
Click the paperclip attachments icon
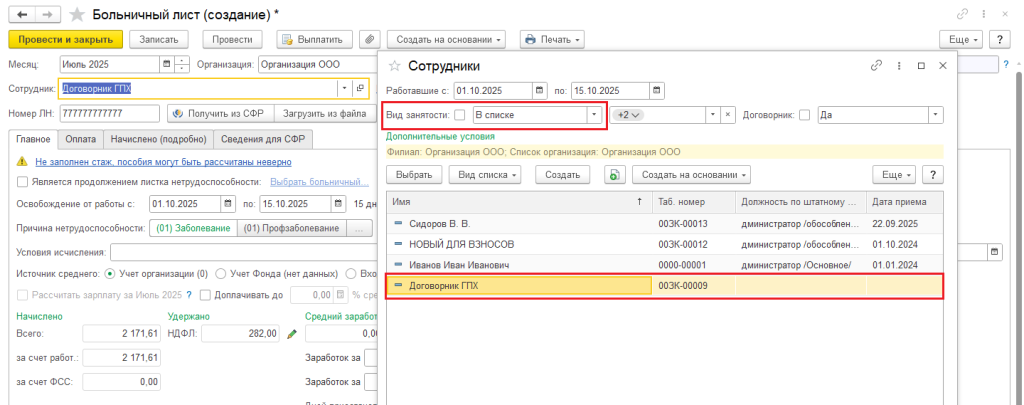point(370,40)
